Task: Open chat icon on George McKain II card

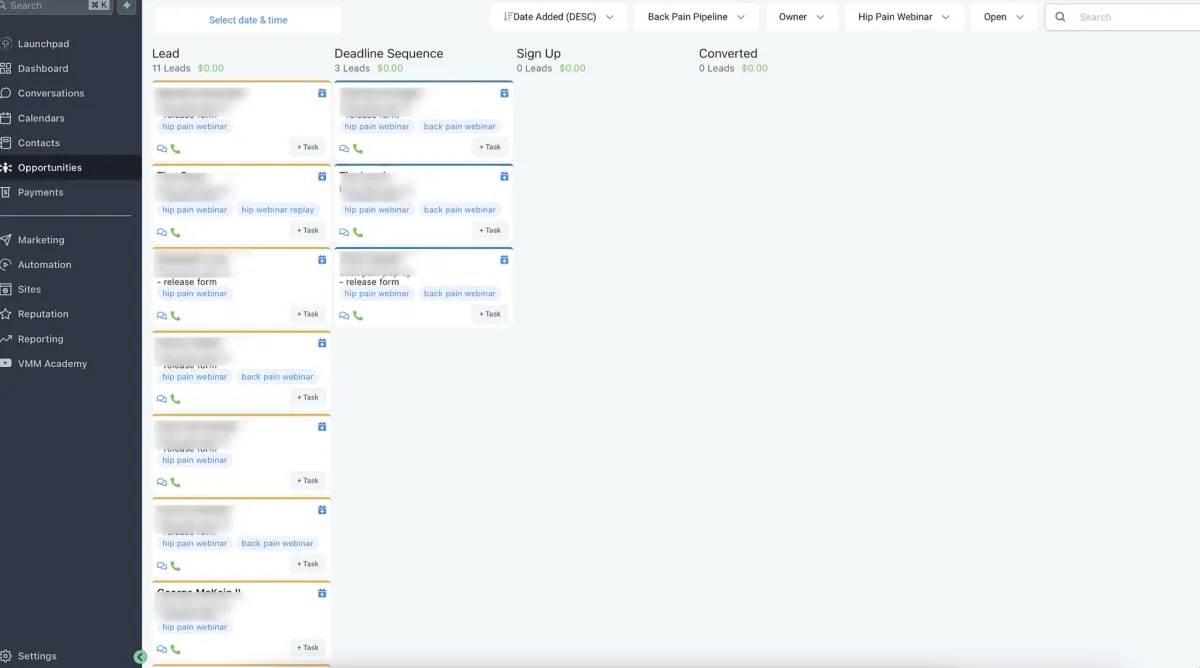Action: coord(162,649)
